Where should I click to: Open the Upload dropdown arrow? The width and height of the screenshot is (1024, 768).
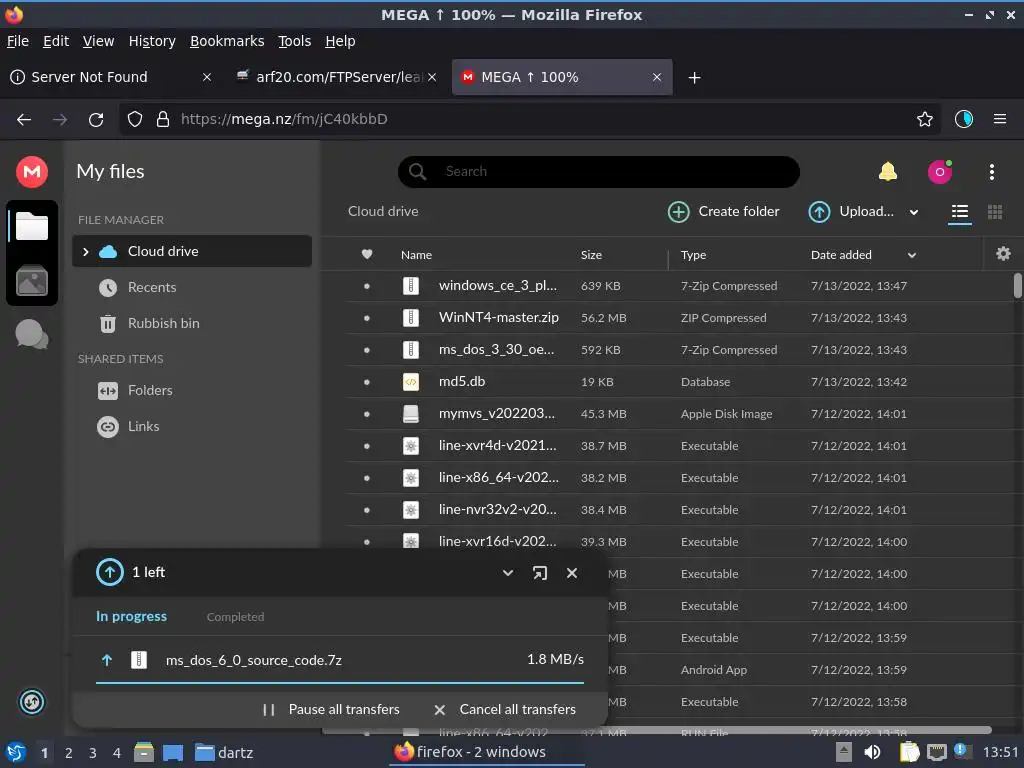point(914,212)
